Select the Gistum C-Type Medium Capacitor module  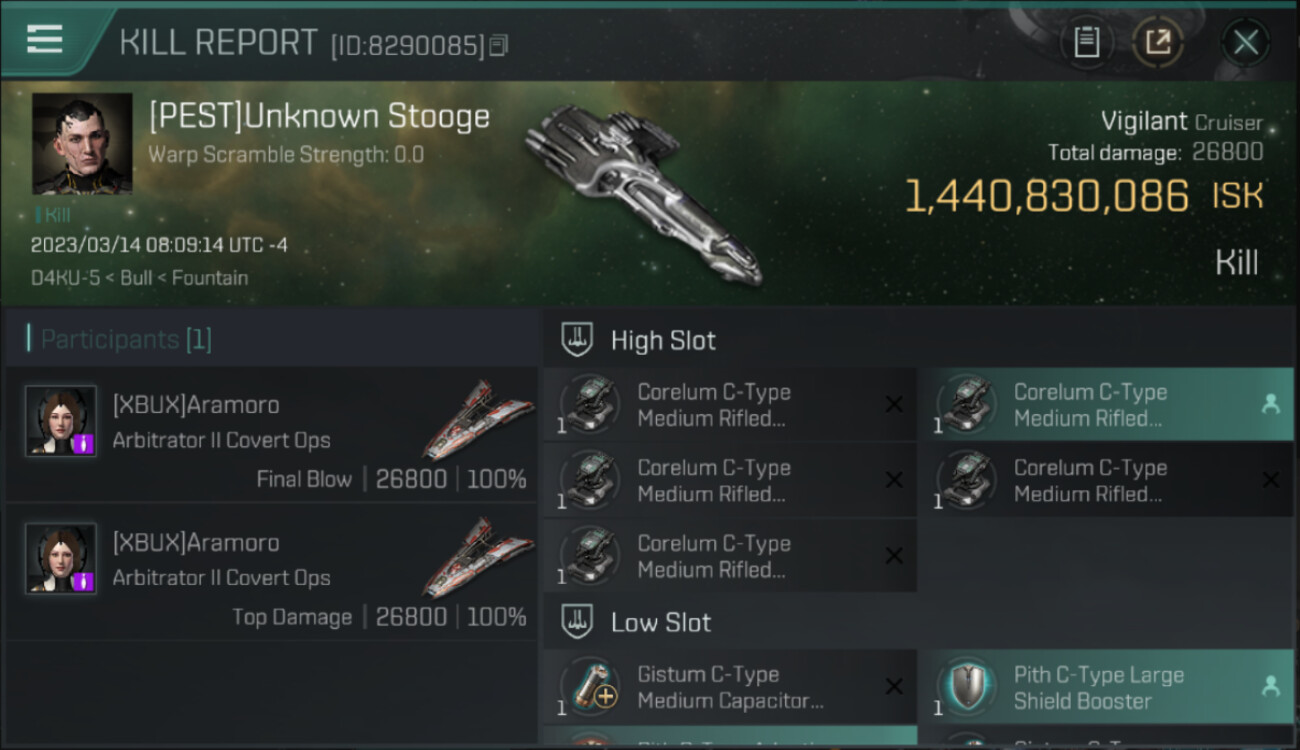[x=729, y=687]
